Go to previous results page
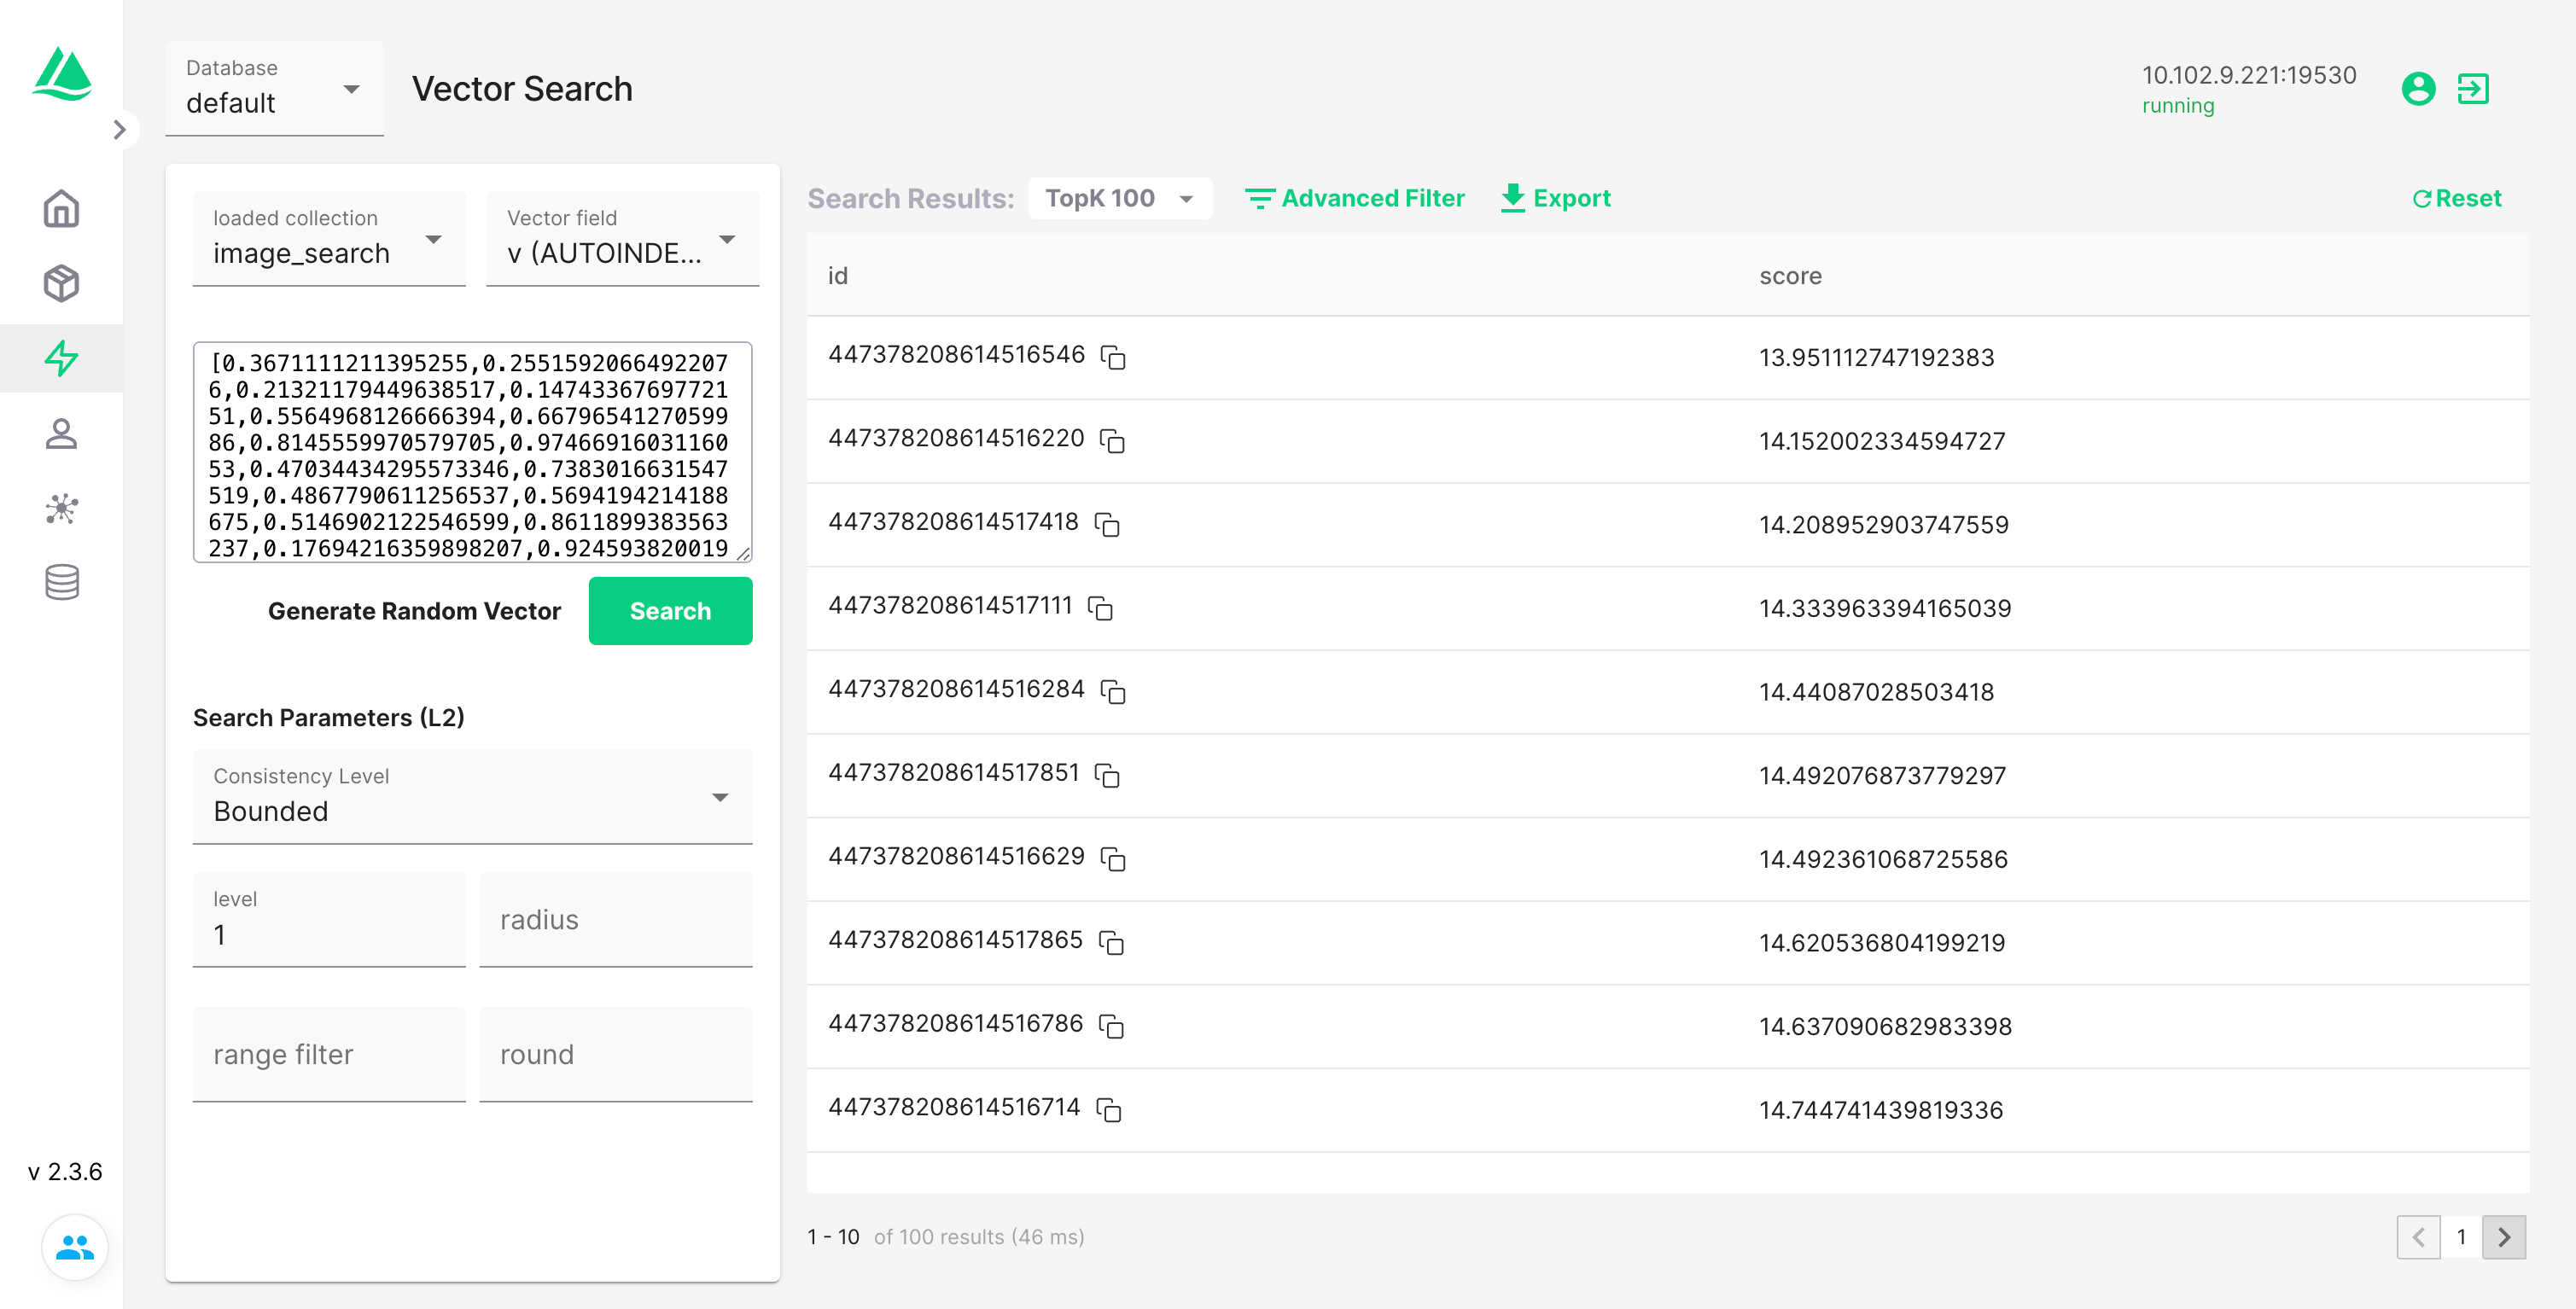The width and height of the screenshot is (2576, 1309). click(x=2418, y=1237)
